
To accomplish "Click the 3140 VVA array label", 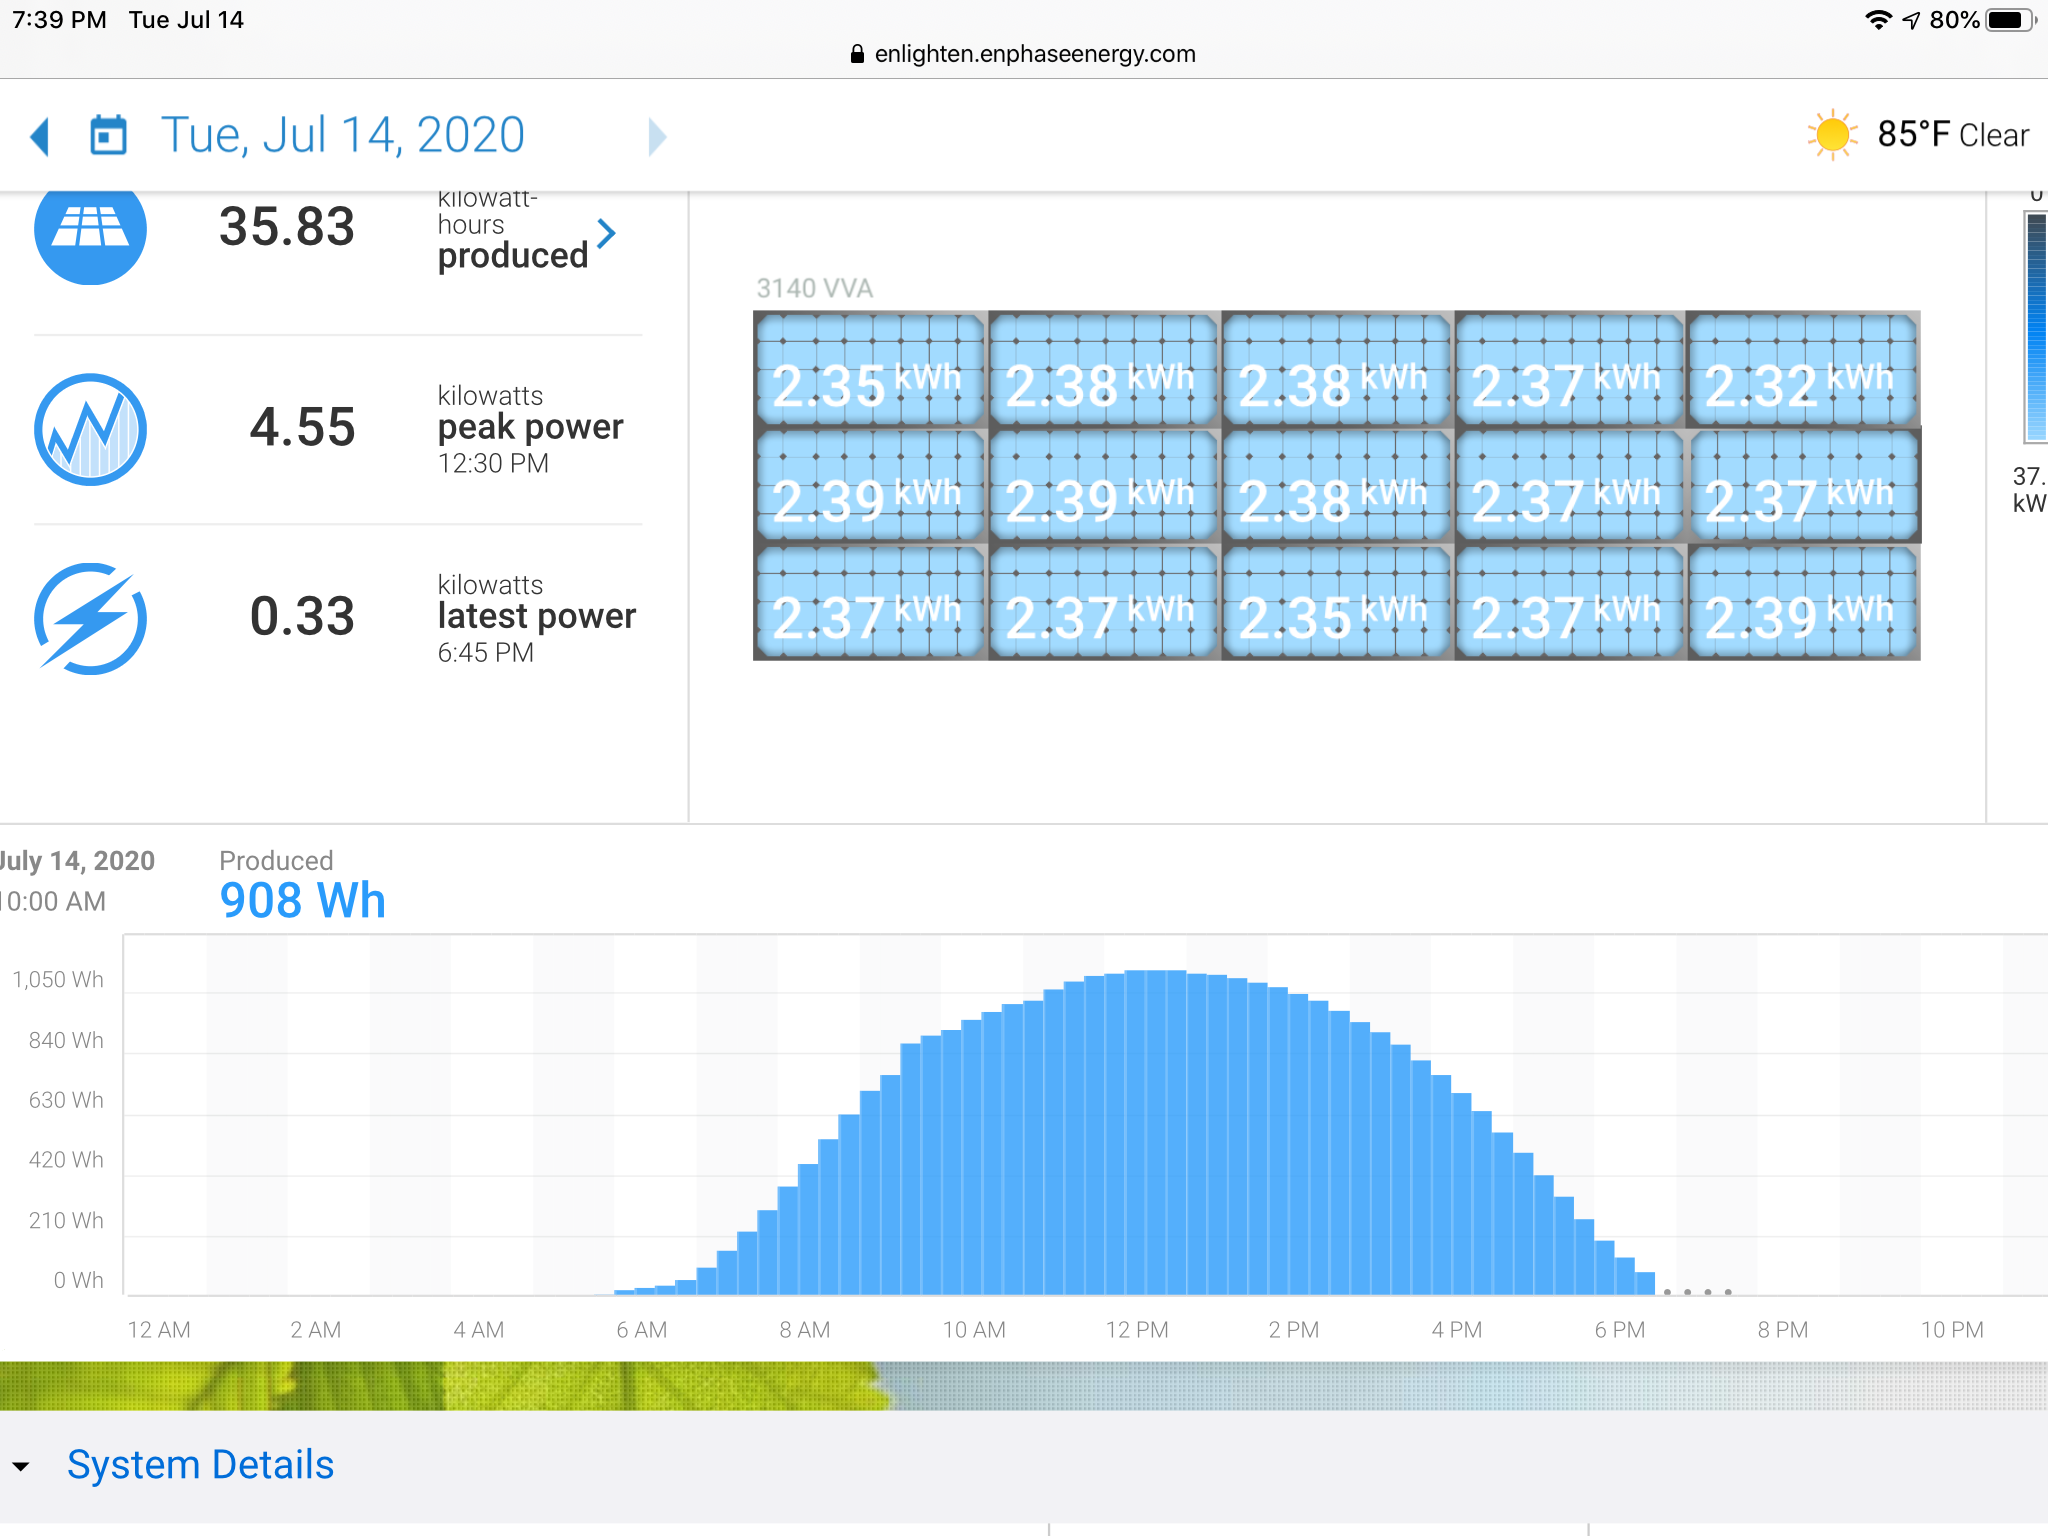I will 814,289.
